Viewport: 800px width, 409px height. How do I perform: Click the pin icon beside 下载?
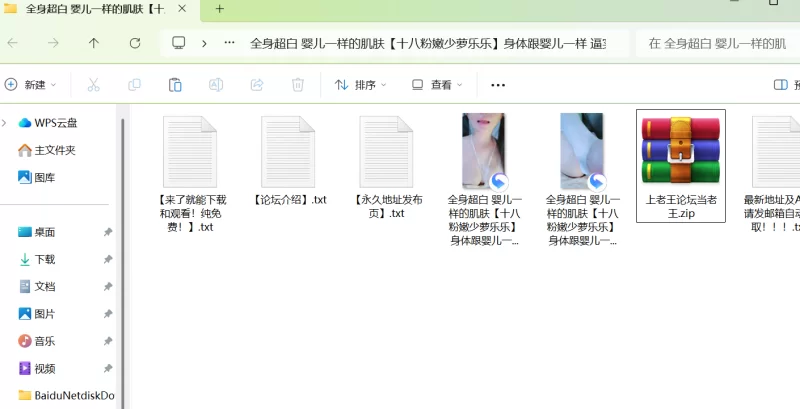click(x=108, y=259)
